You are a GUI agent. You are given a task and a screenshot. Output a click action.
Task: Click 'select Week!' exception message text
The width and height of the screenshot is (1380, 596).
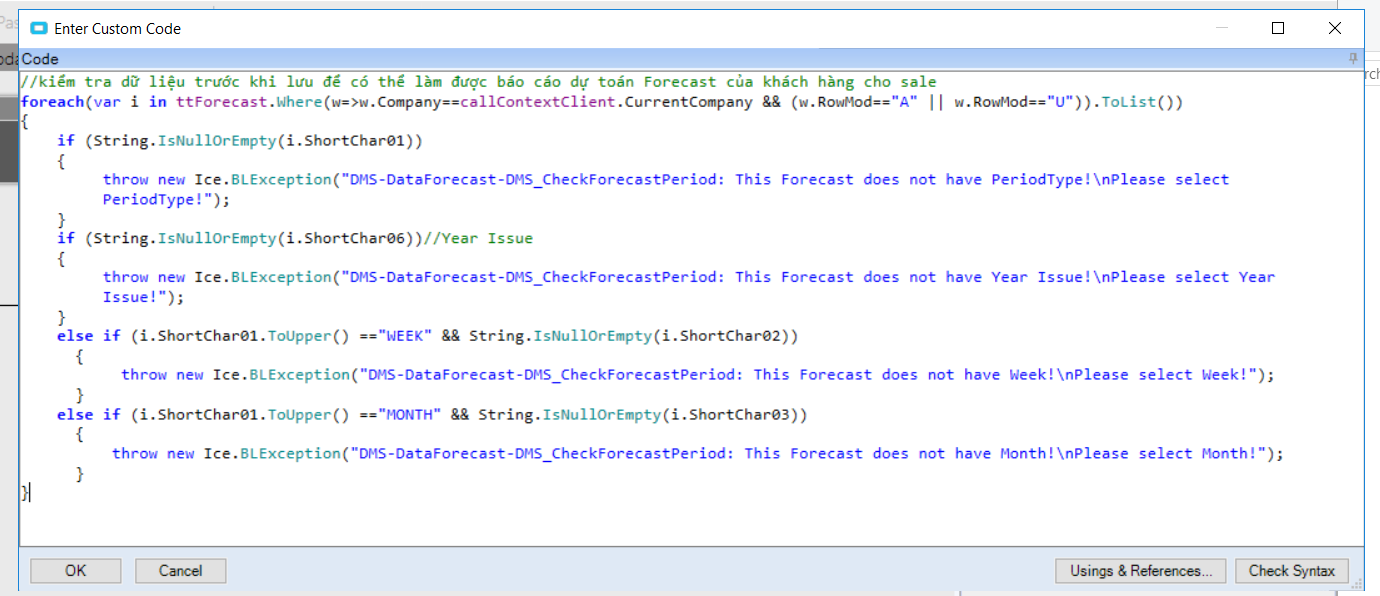[1193, 375]
